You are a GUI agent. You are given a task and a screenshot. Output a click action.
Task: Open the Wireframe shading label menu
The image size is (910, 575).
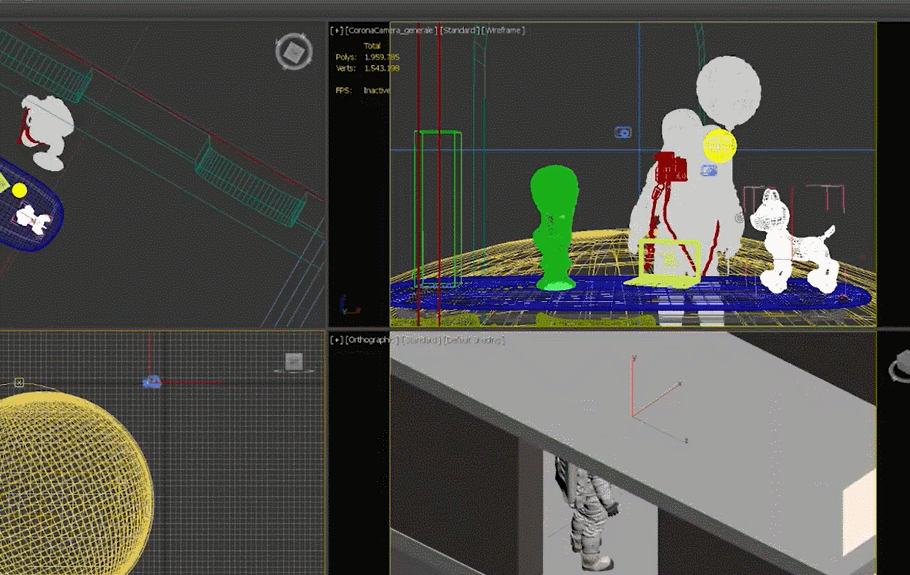point(503,30)
